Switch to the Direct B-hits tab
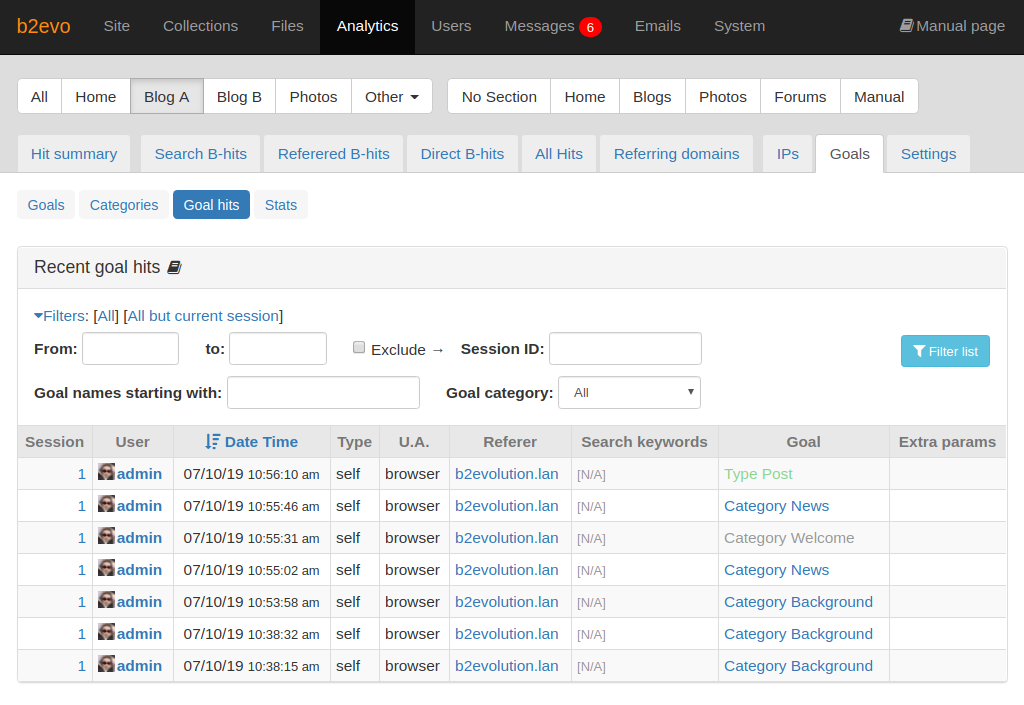 click(462, 154)
